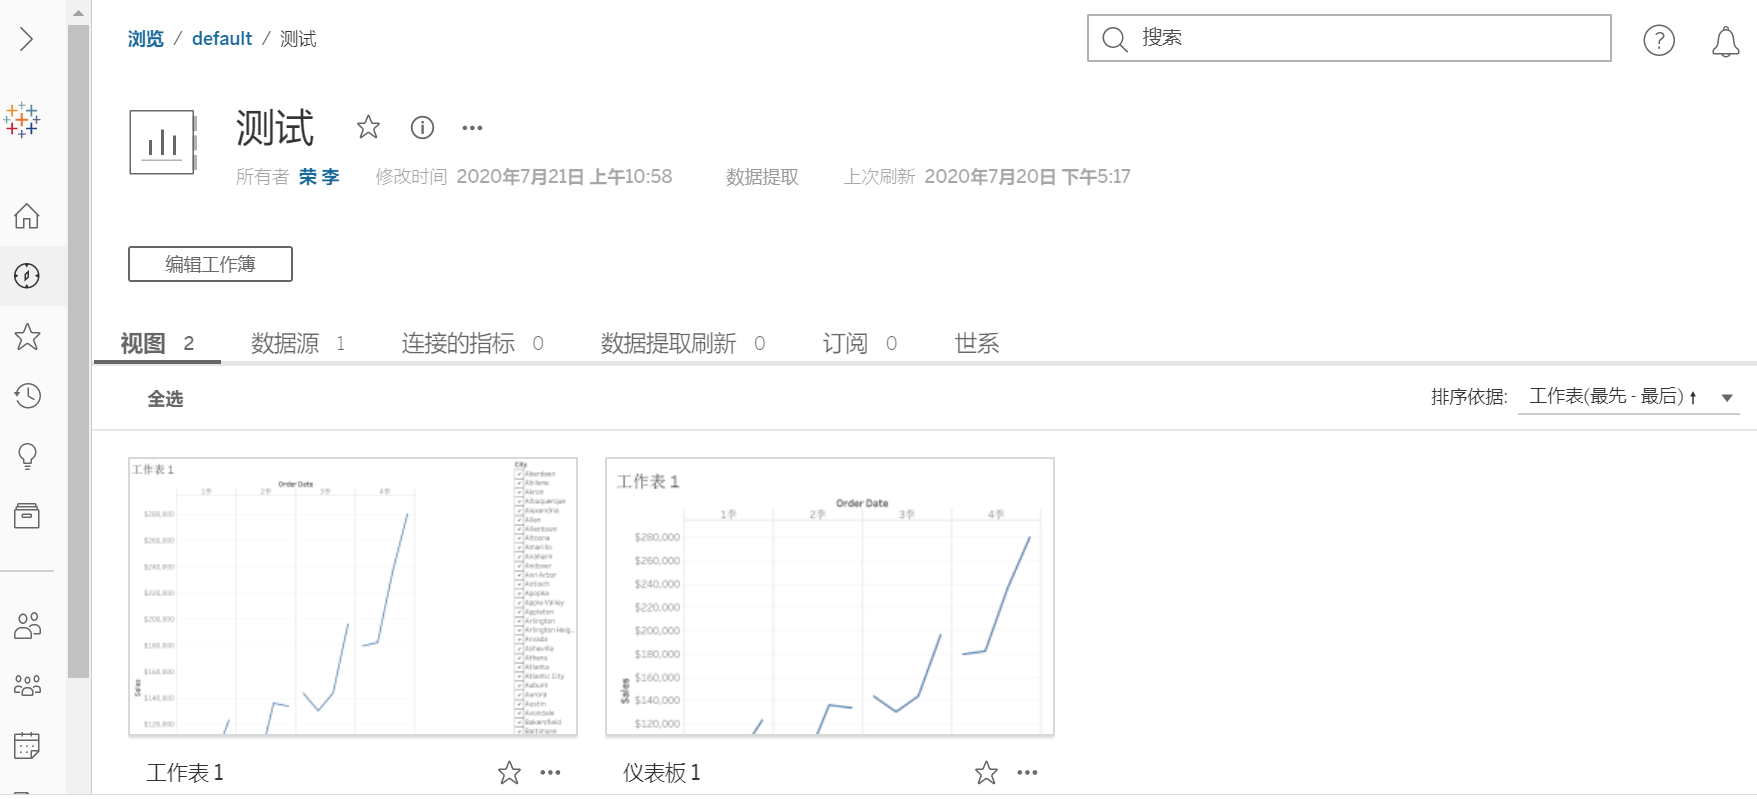Switch to the 订阅 tab
Image resolution: width=1757 pixels, height=799 pixels.
click(x=859, y=343)
